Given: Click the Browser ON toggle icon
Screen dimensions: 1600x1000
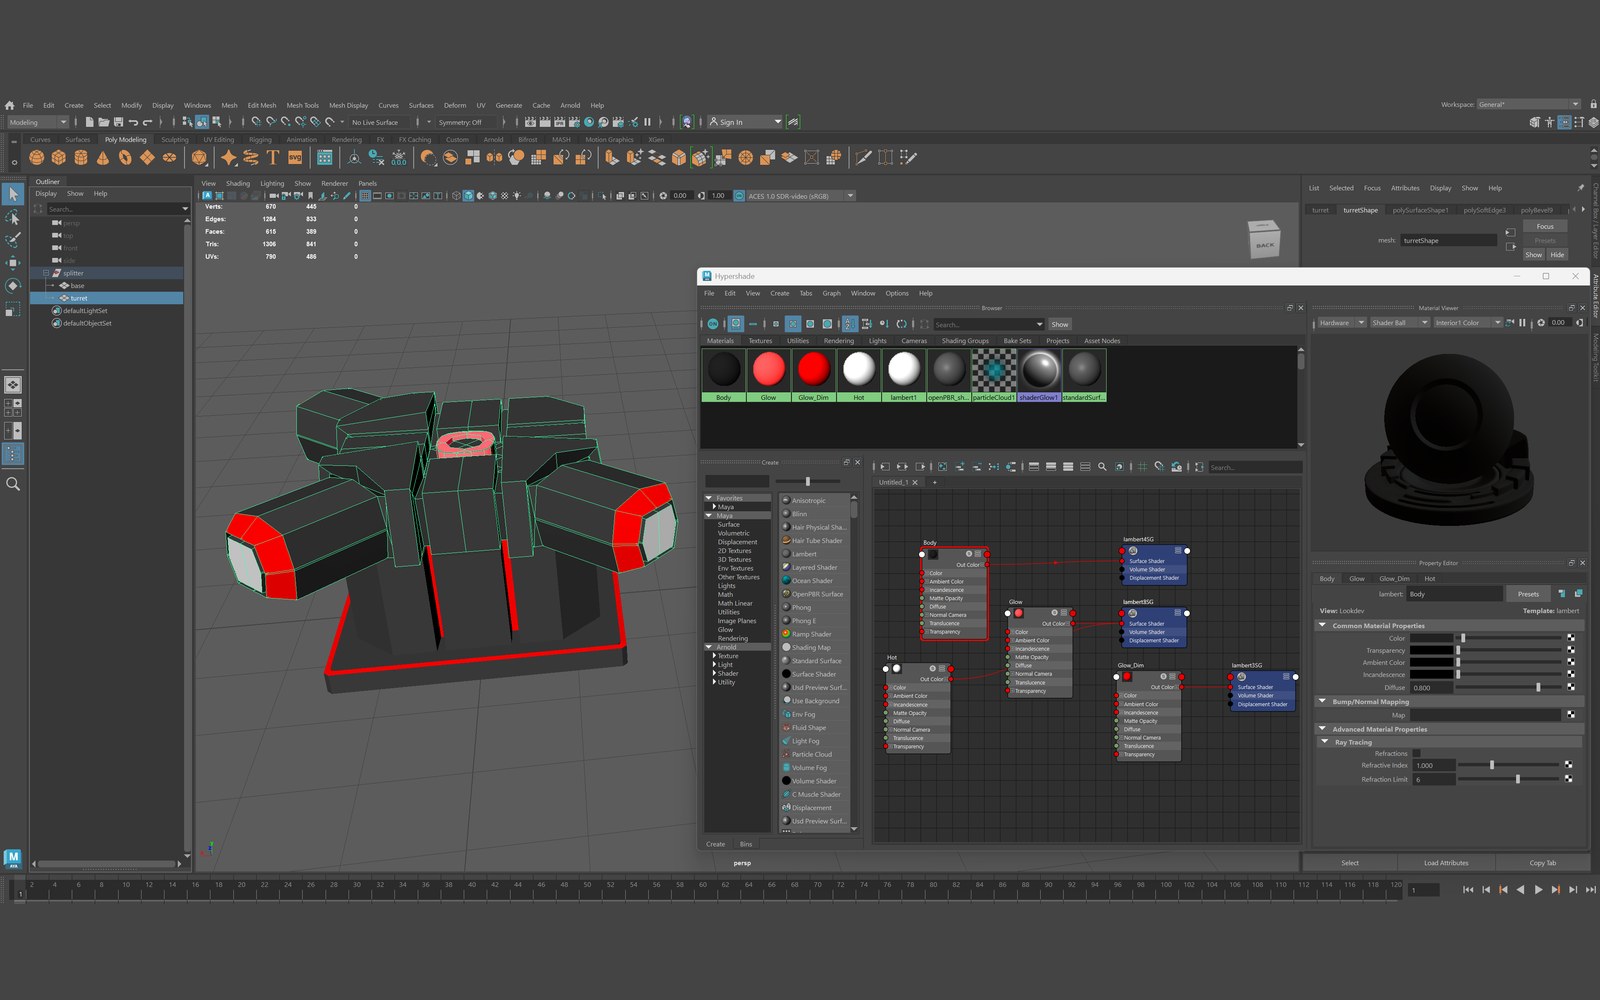Looking at the screenshot, I should point(713,324).
